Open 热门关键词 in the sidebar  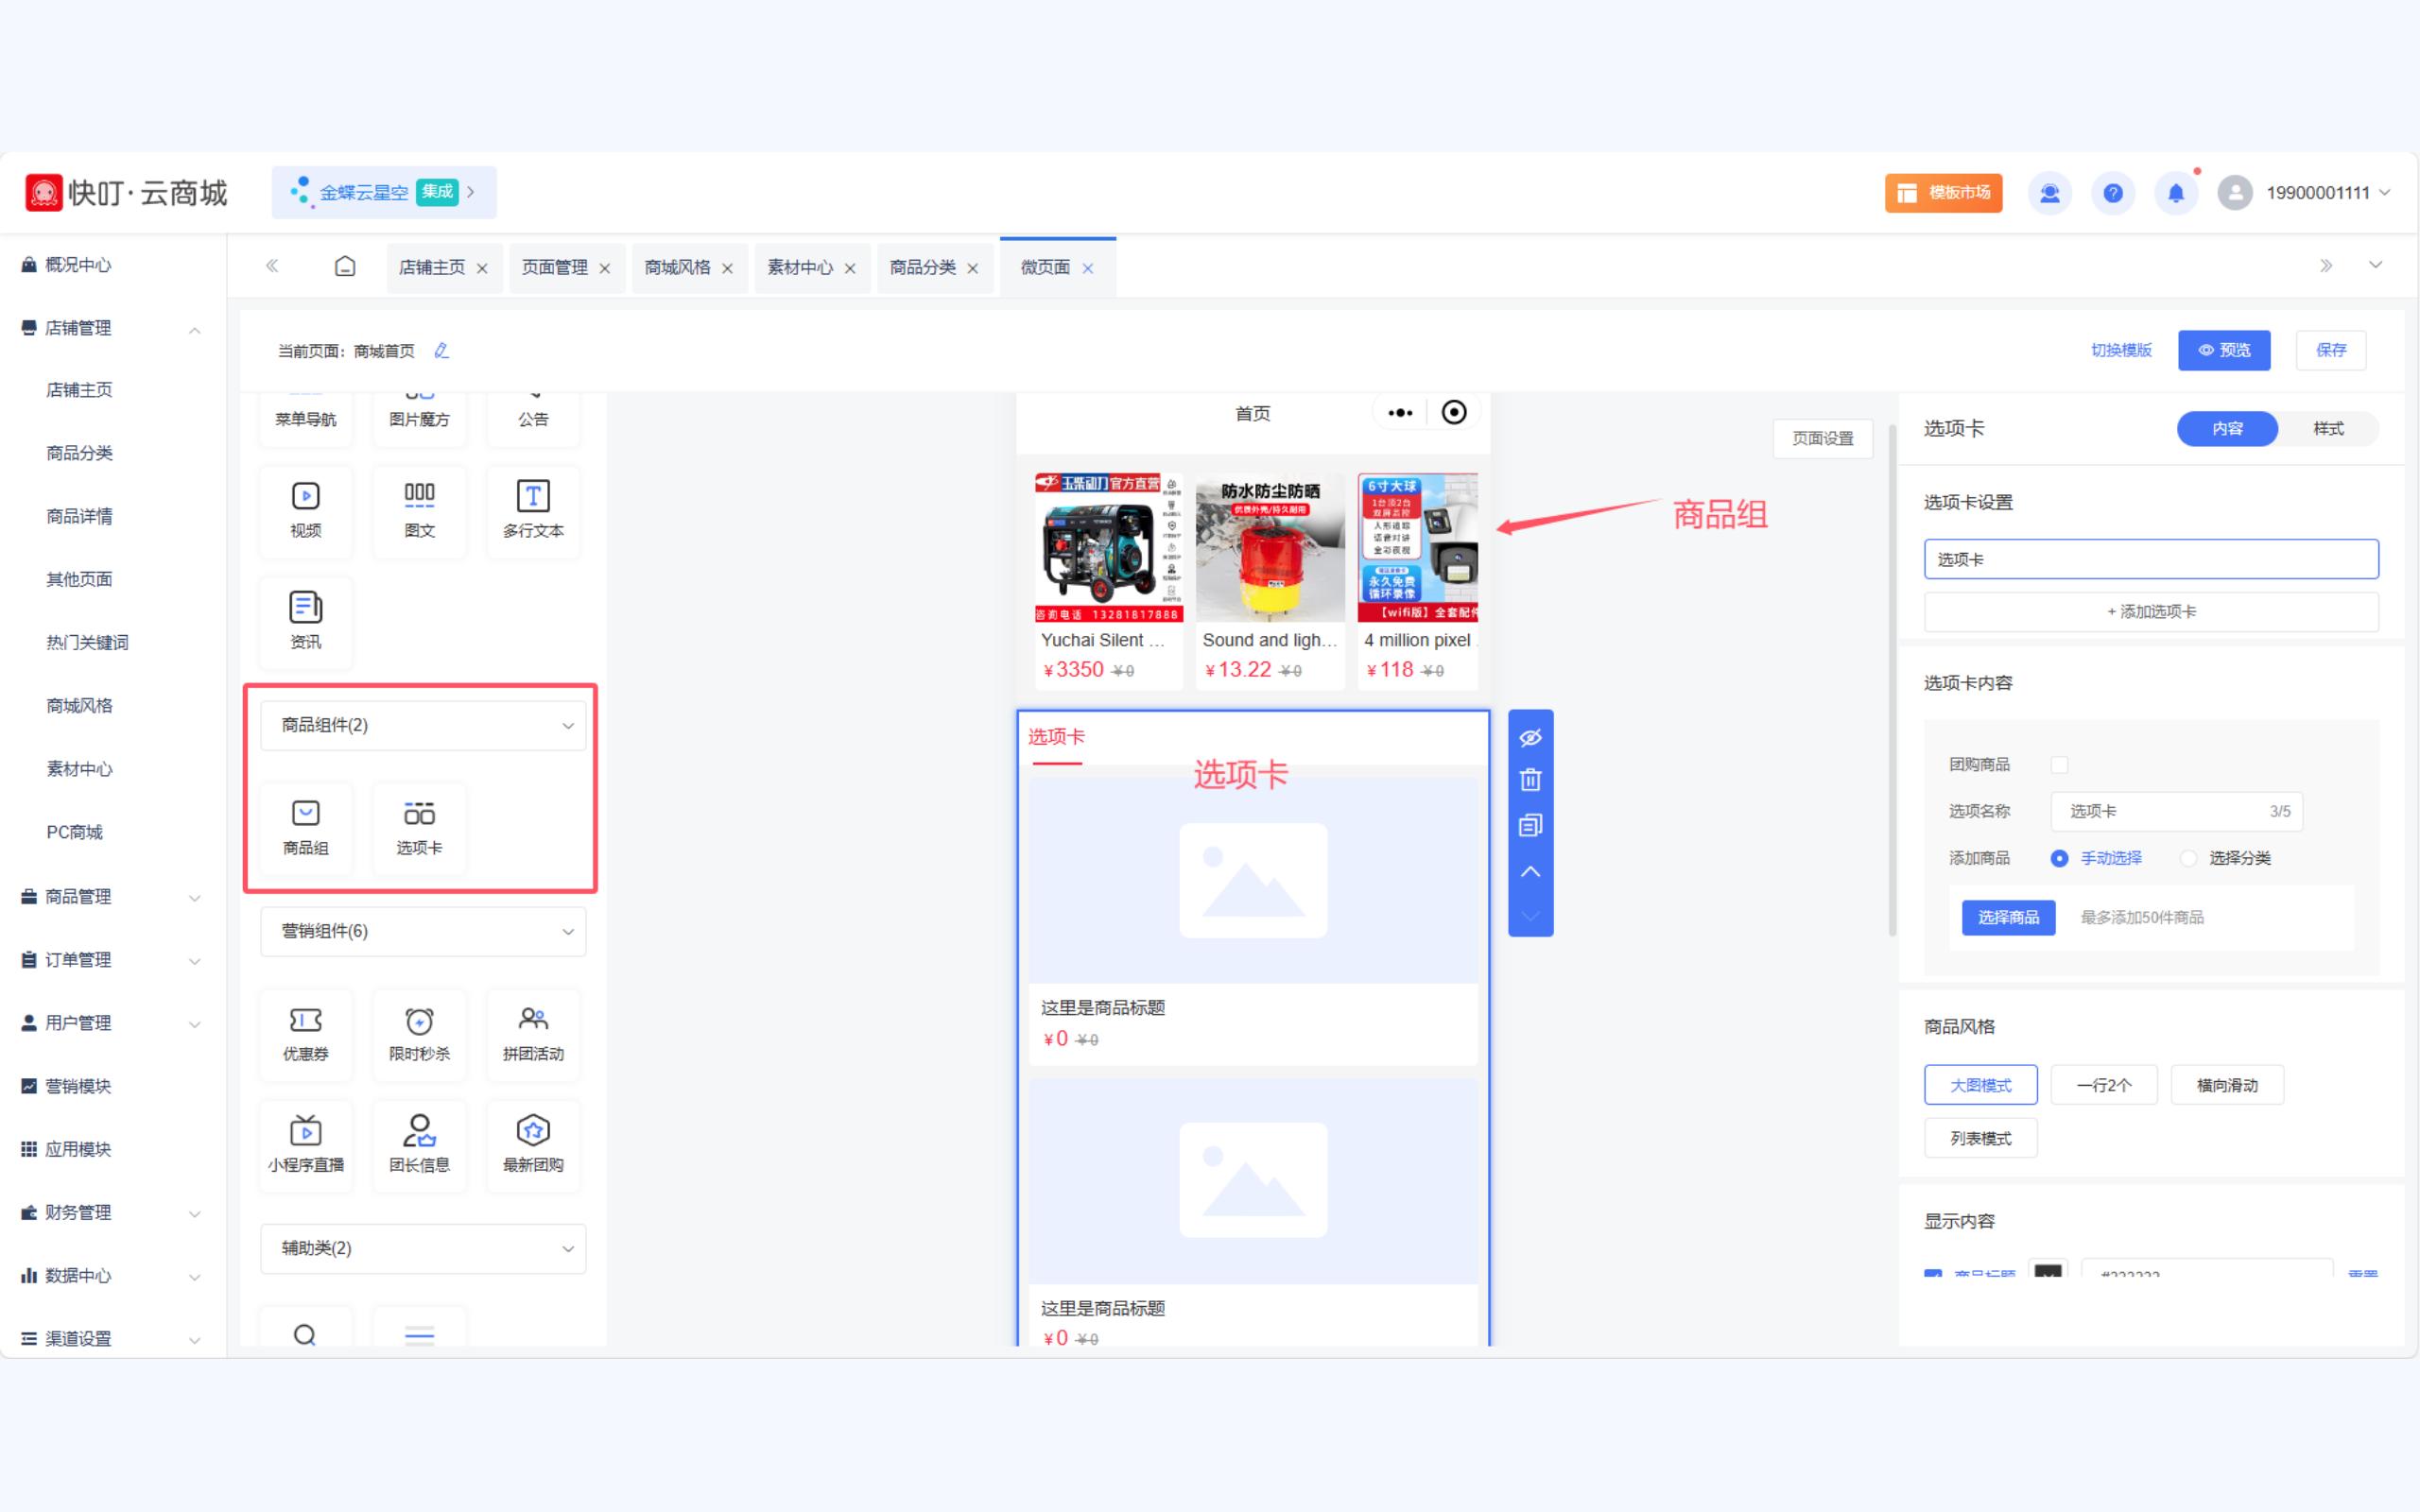pyautogui.click(x=87, y=643)
